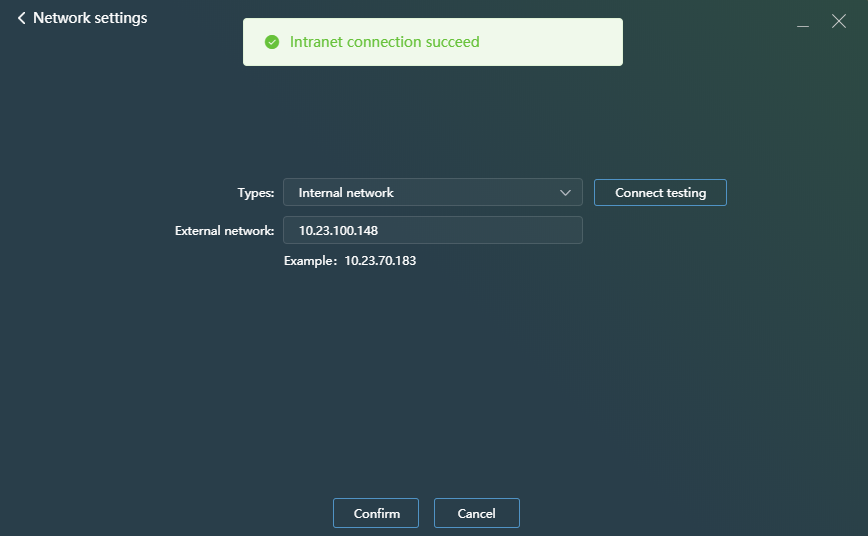
Task: Click the Example label under the field
Action: coord(310,261)
